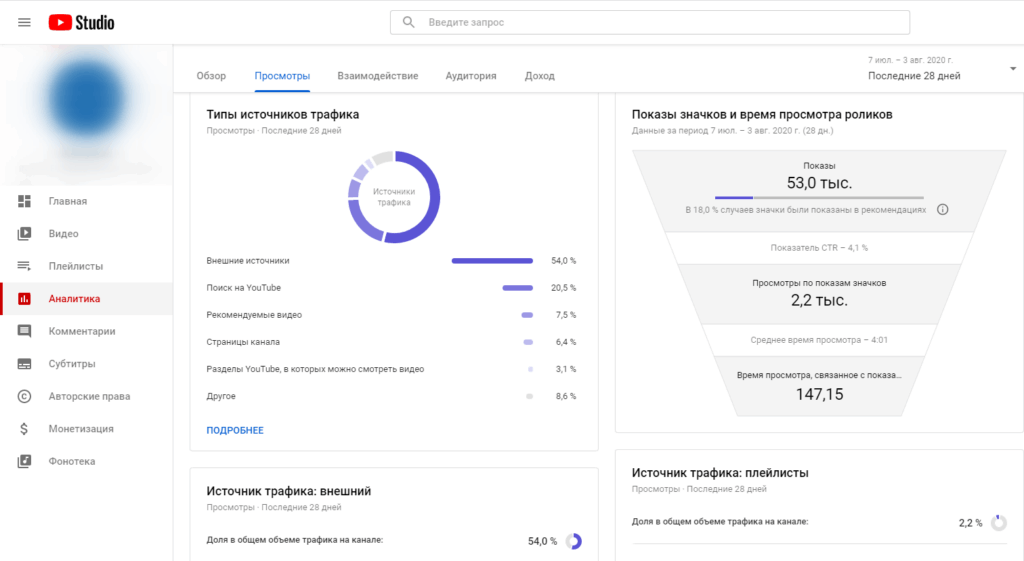Click the Аналитика bar chart icon

pyautogui.click(x=24, y=298)
